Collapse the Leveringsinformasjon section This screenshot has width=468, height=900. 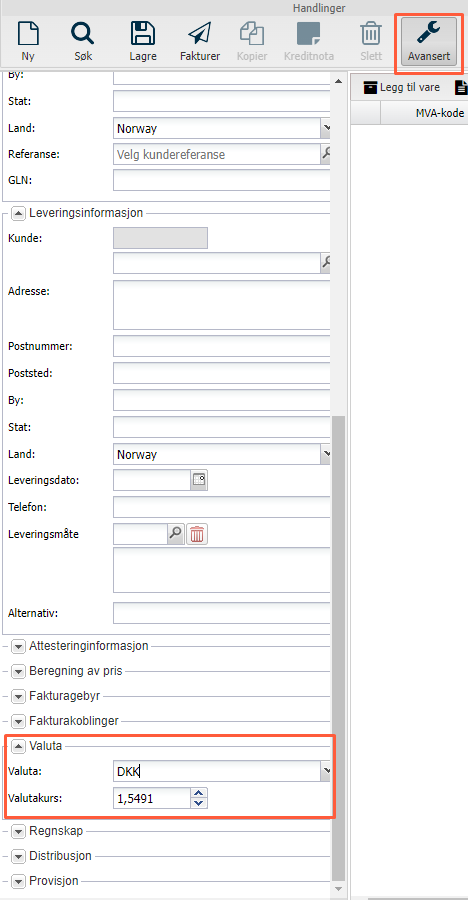pyautogui.click(x=19, y=213)
